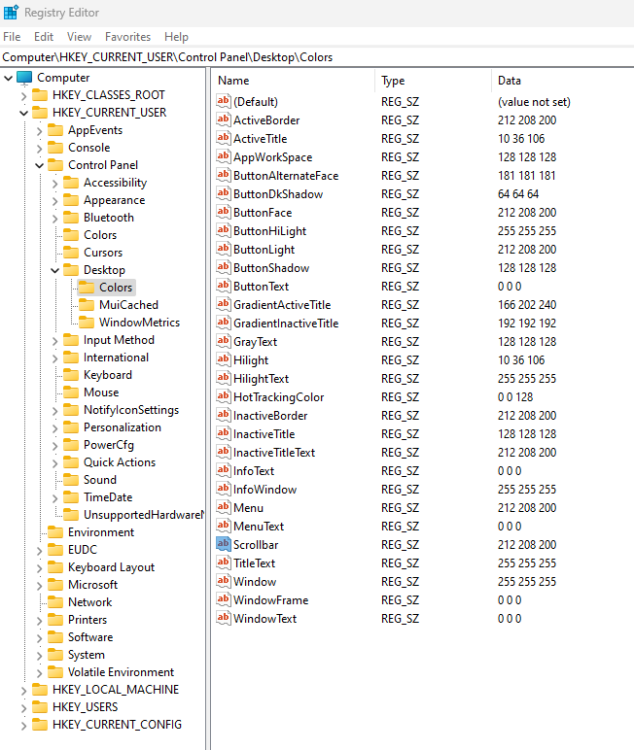Viewport: 634px width, 750px height.
Task: Expand the Accessibility key
Action: [x=55, y=183]
